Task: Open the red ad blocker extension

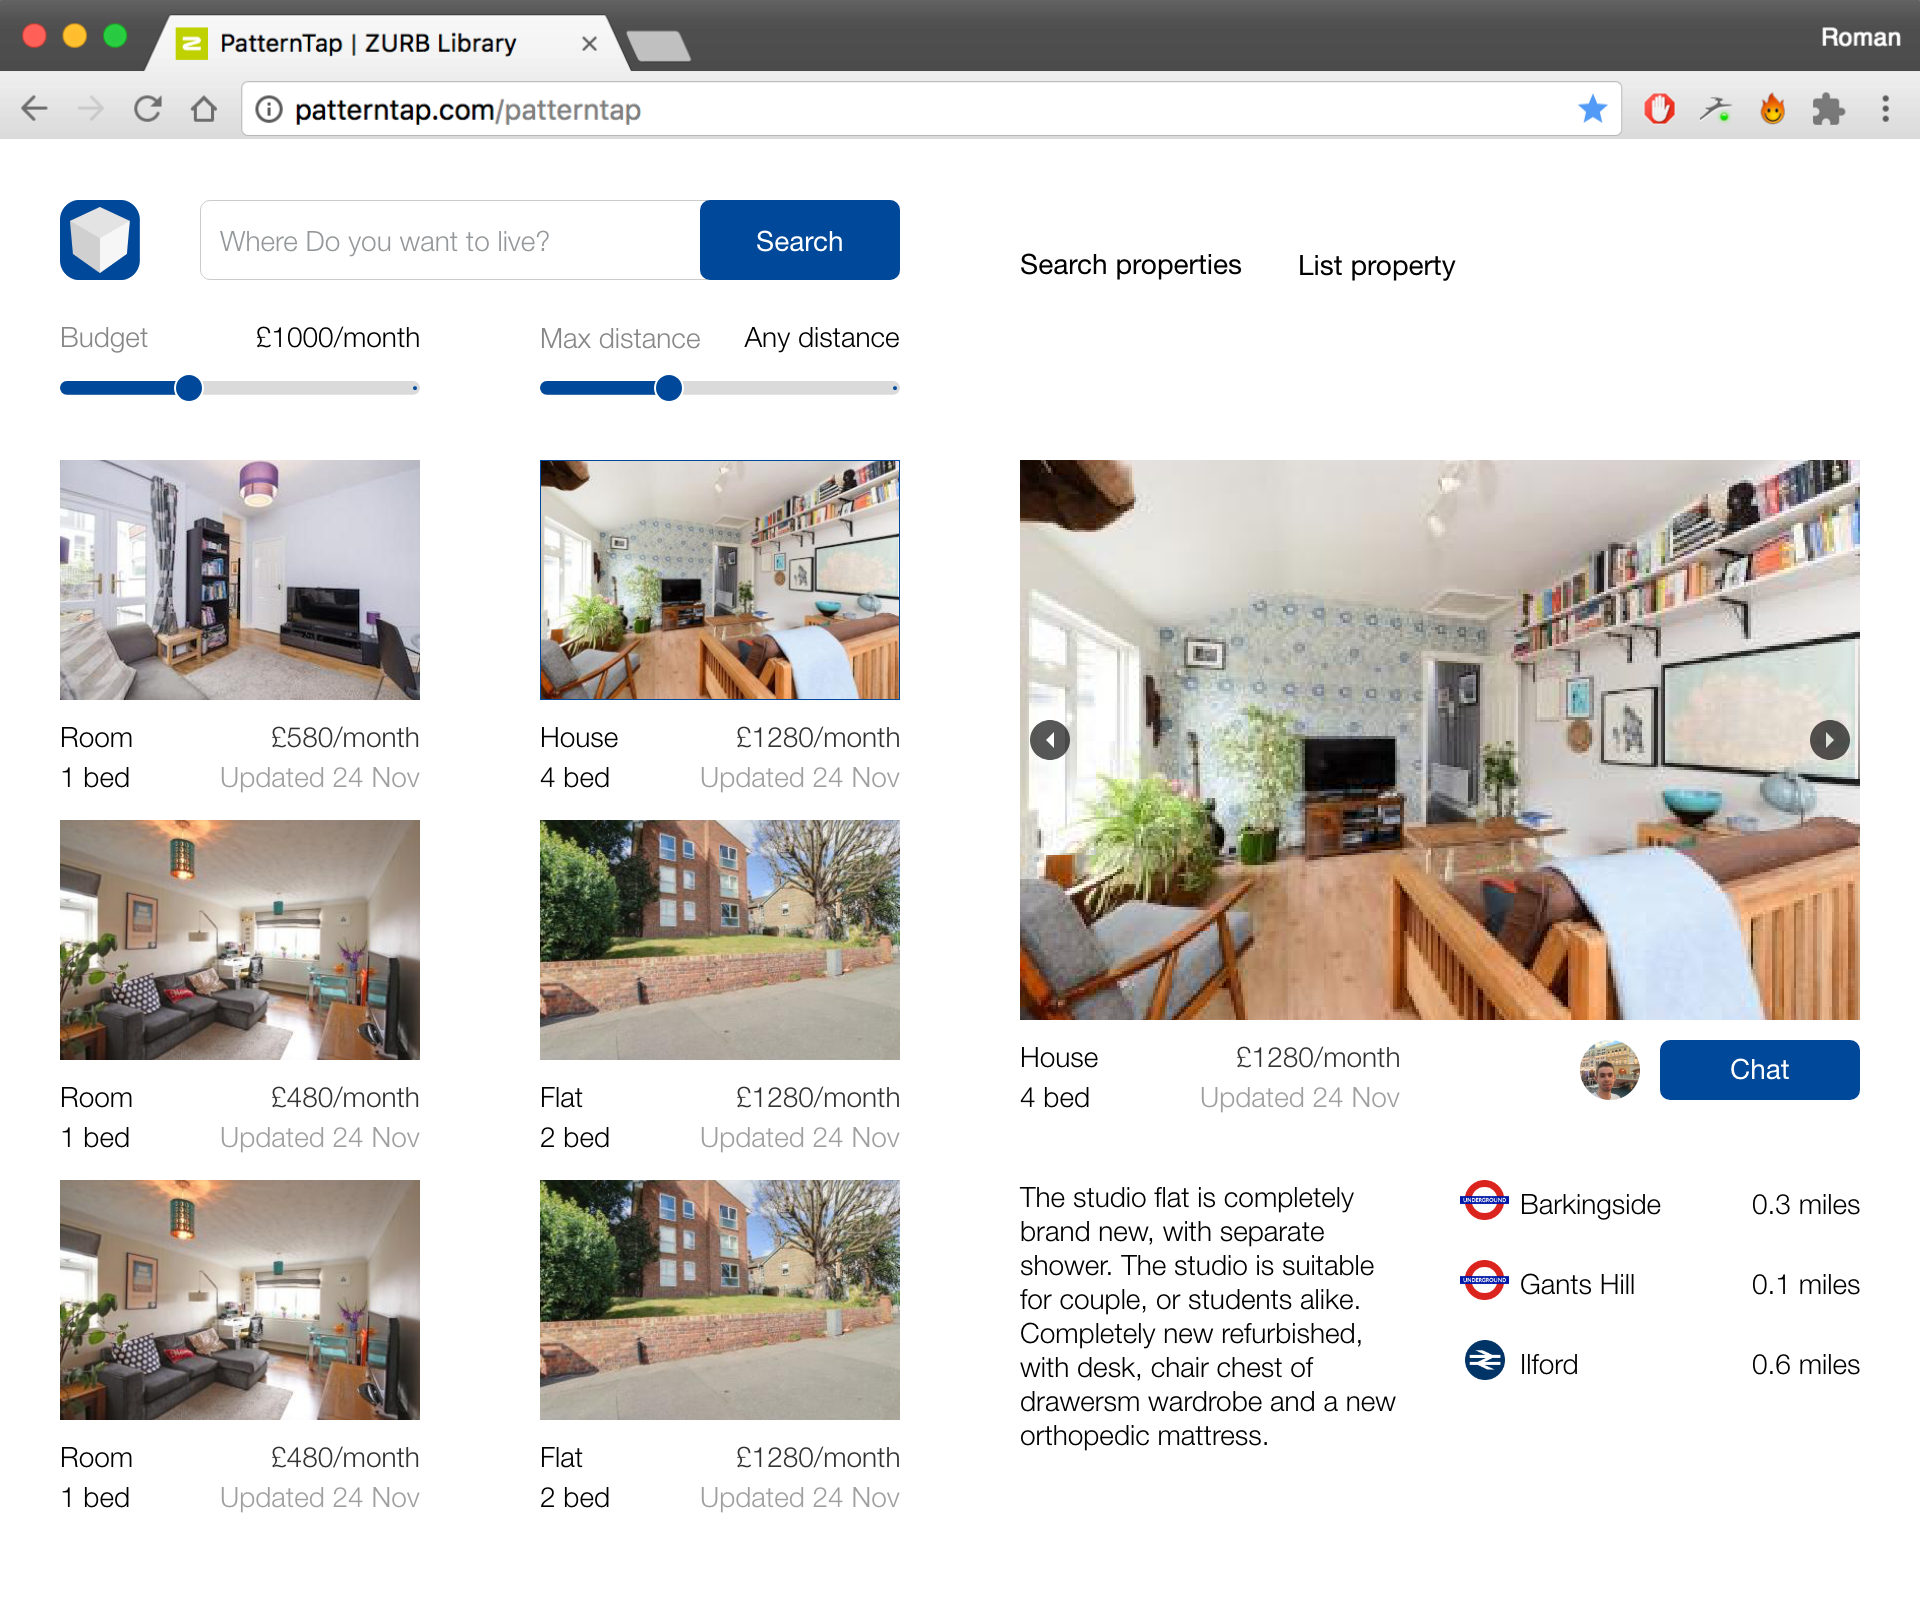Action: pyautogui.click(x=1659, y=109)
